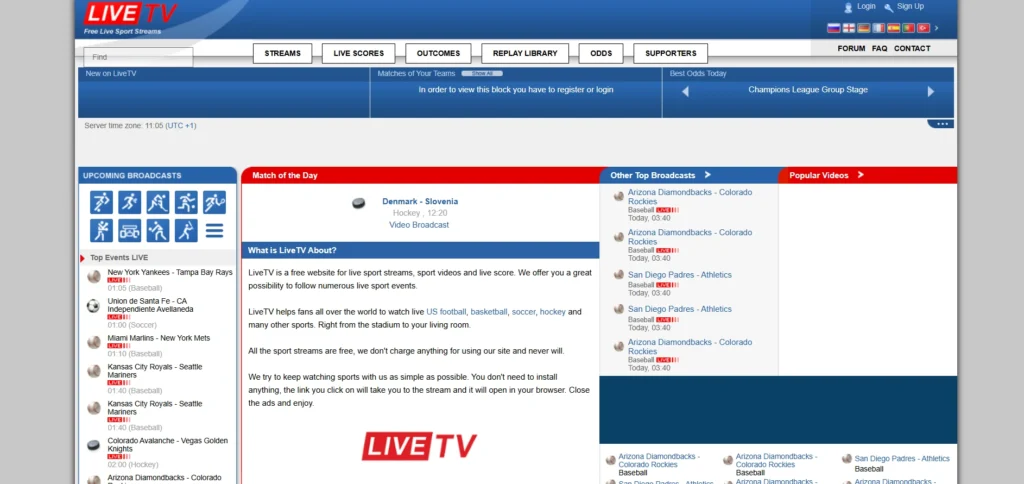Open the Replay Library menu

coord(525,54)
